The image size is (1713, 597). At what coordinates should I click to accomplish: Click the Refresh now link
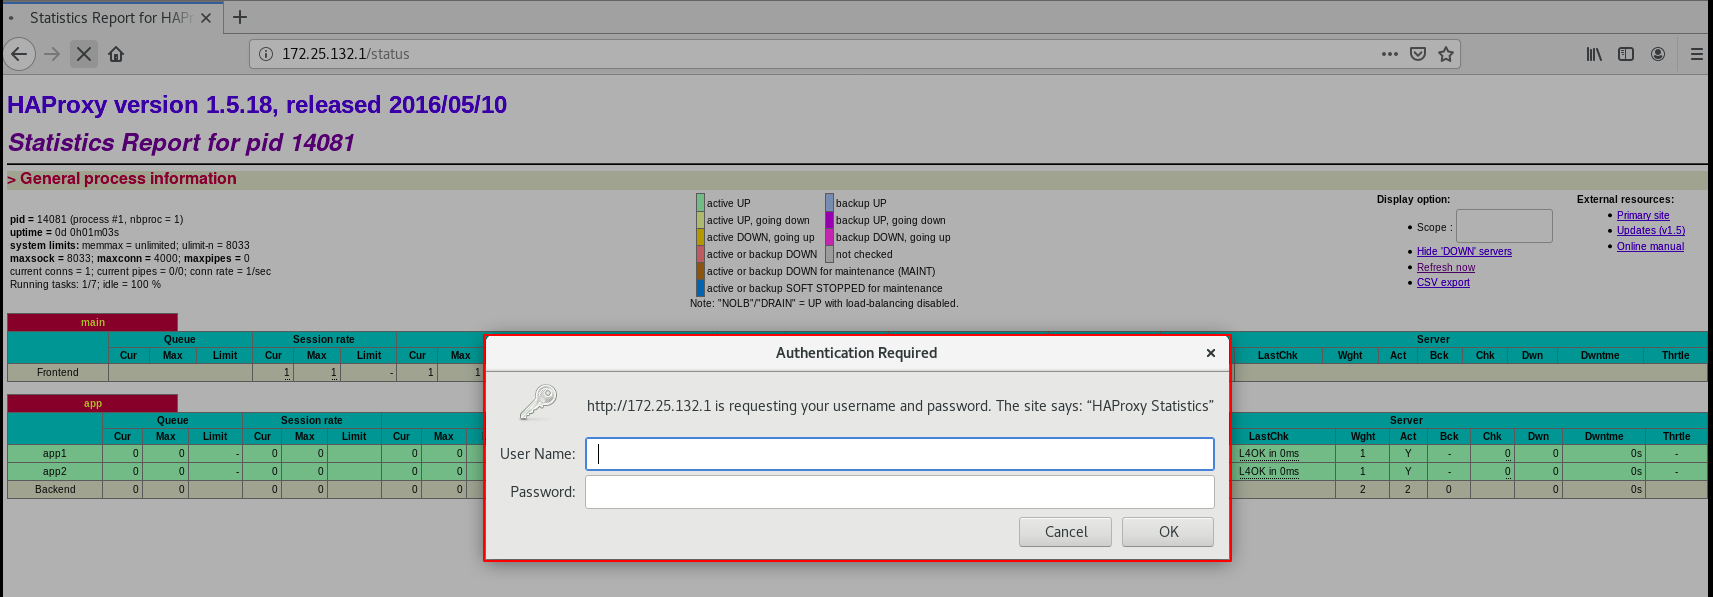pos(1446,268)
